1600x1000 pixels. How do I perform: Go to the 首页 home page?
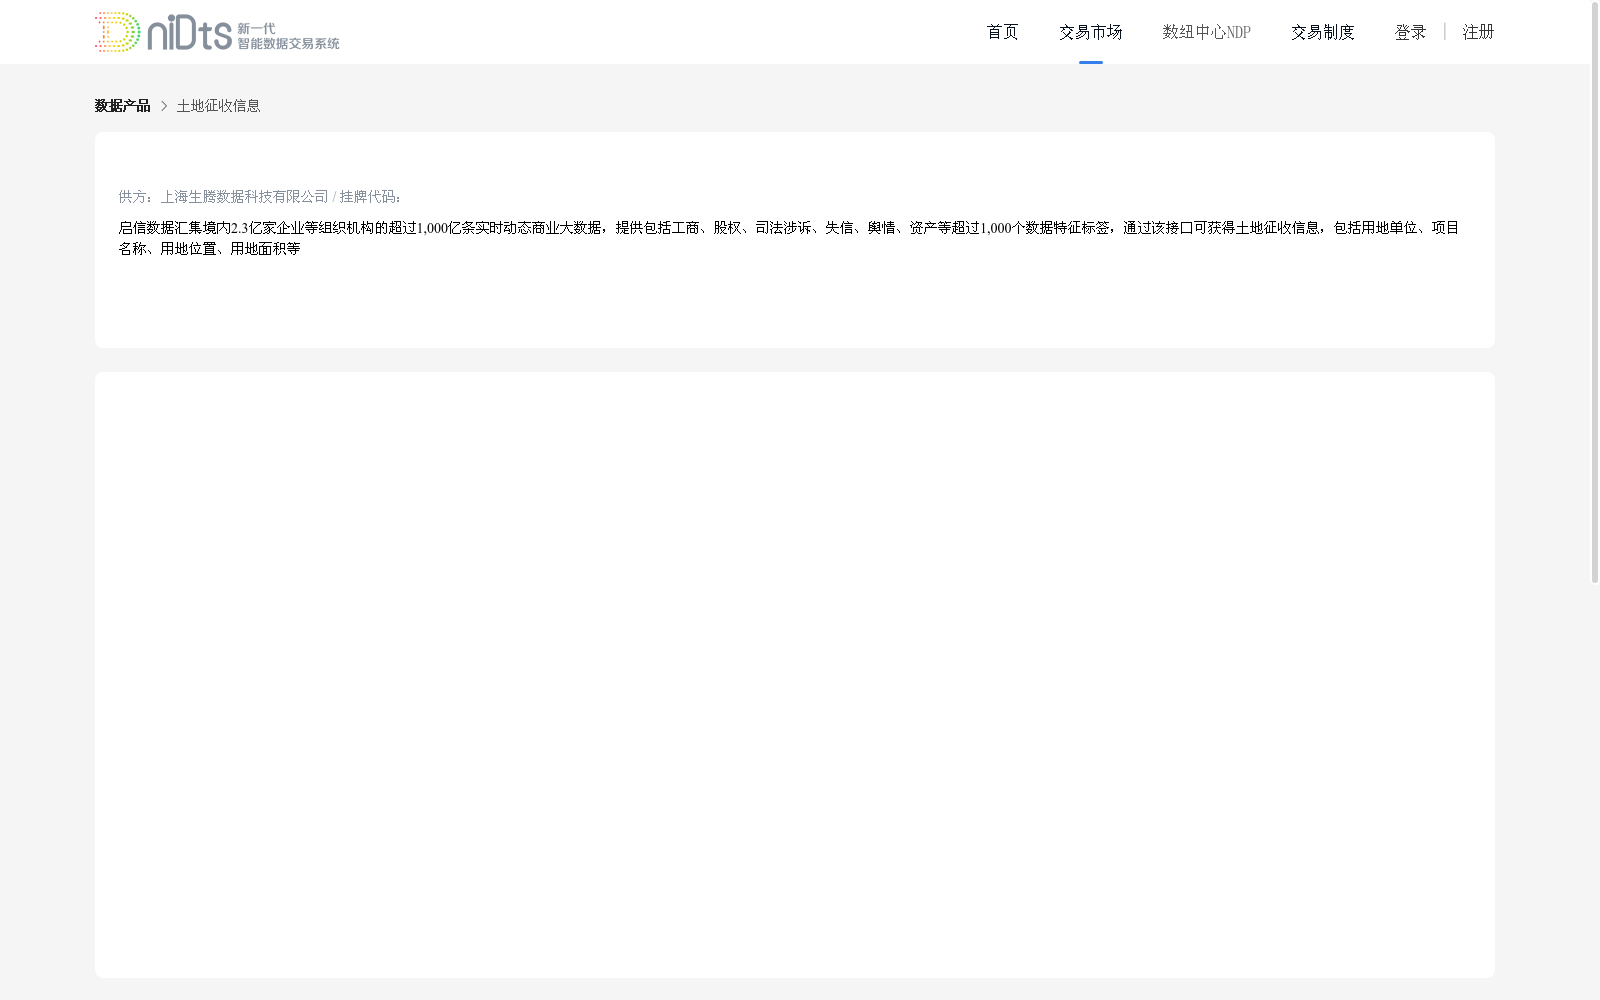[x=1002, y=32]
